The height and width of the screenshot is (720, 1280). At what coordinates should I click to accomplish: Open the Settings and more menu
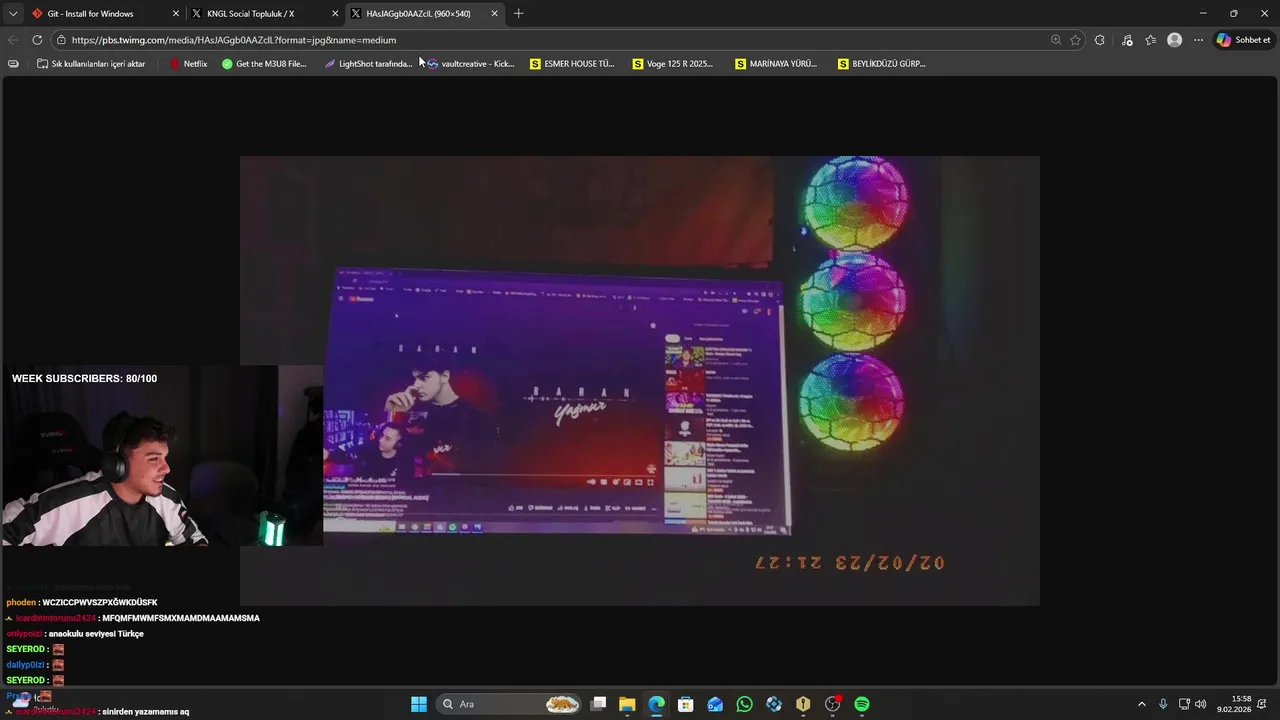[x=1198, y=40]
